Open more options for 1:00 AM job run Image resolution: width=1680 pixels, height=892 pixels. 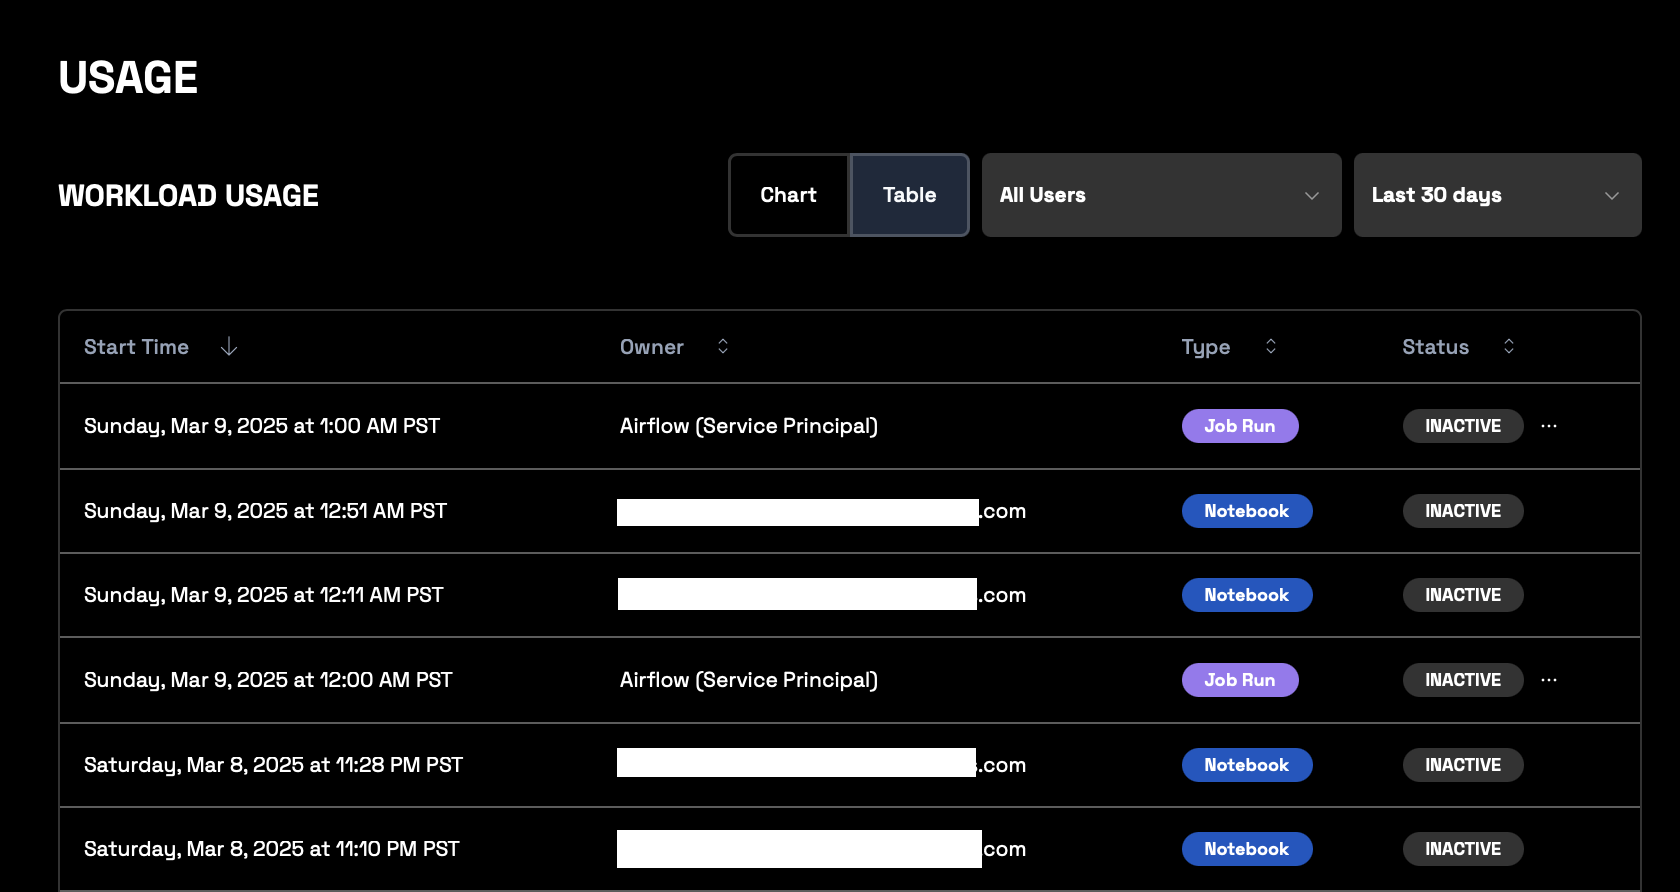tap(1549, 426)
